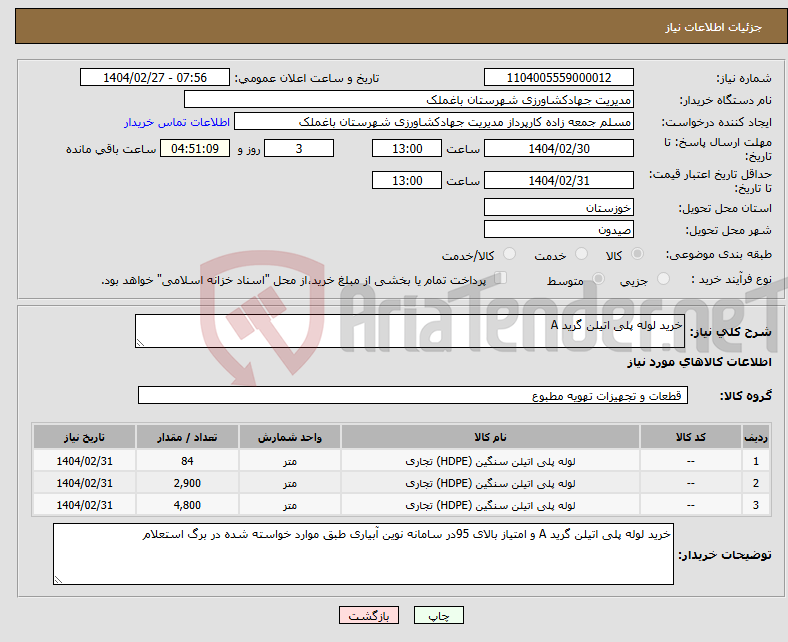
Task: Click the response deadline date 1404/02/30
Action: click(558, 149)
